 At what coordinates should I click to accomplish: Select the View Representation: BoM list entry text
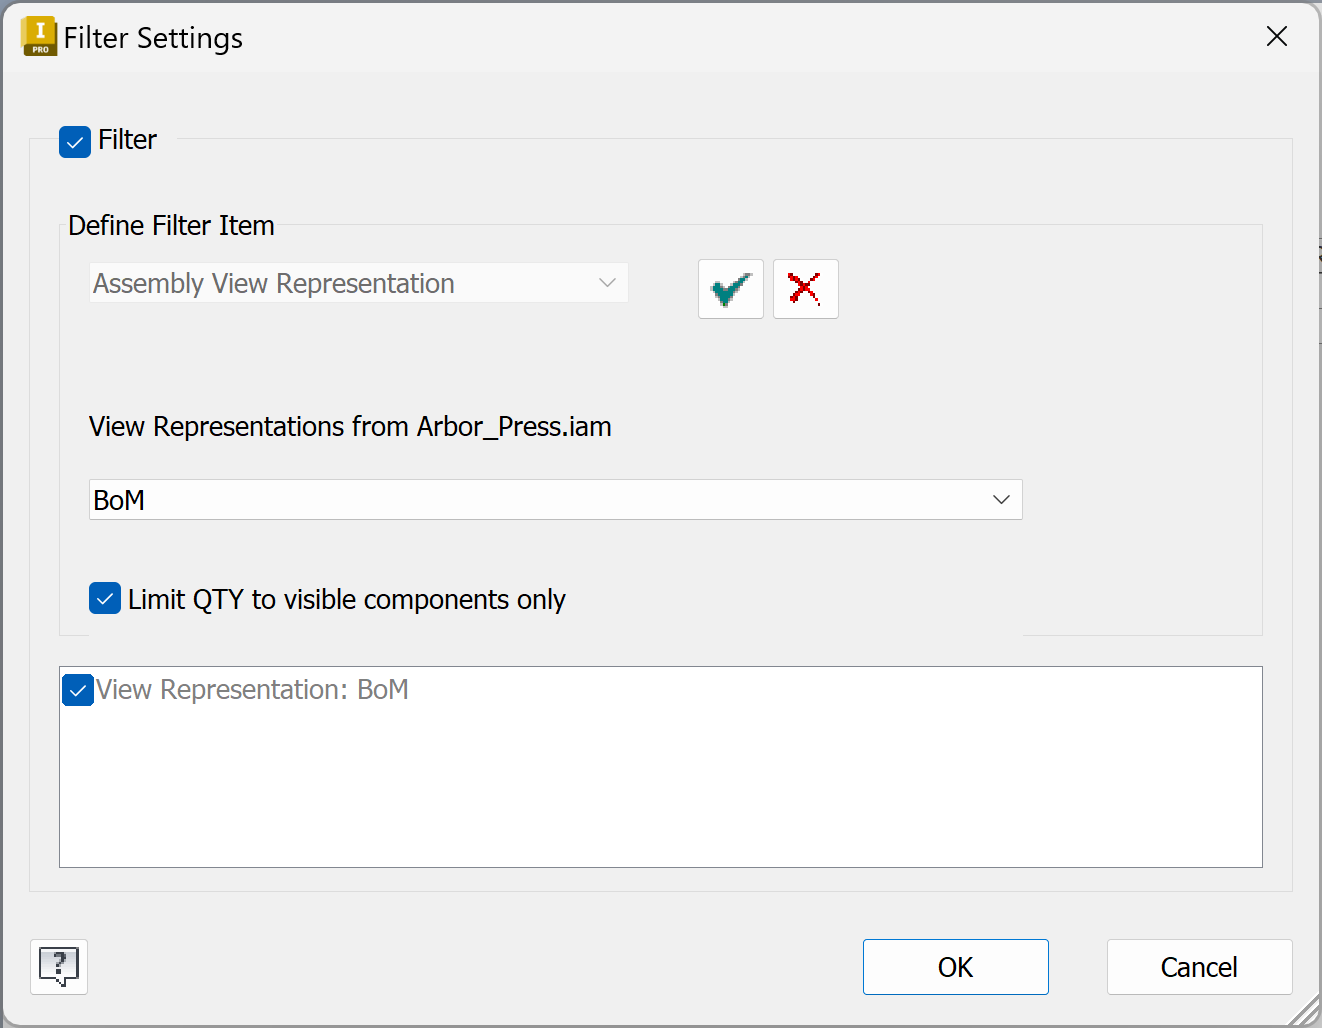click(252, 690)
